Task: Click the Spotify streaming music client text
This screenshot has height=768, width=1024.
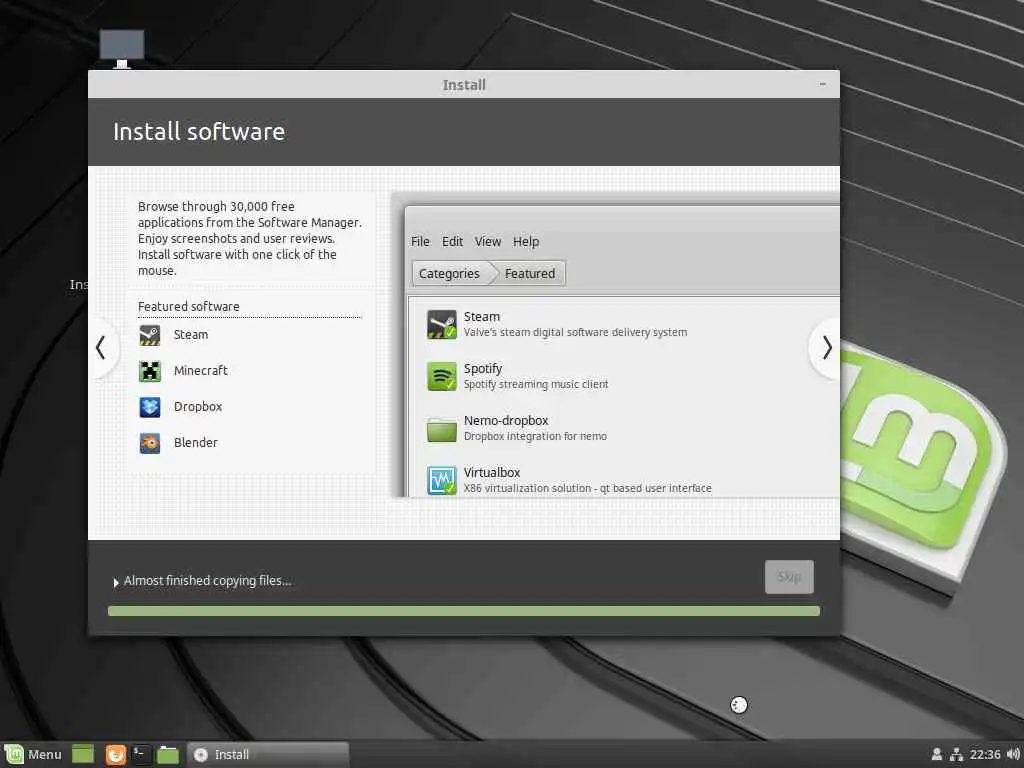Action: pyautogui.click(x=536, y=385)
